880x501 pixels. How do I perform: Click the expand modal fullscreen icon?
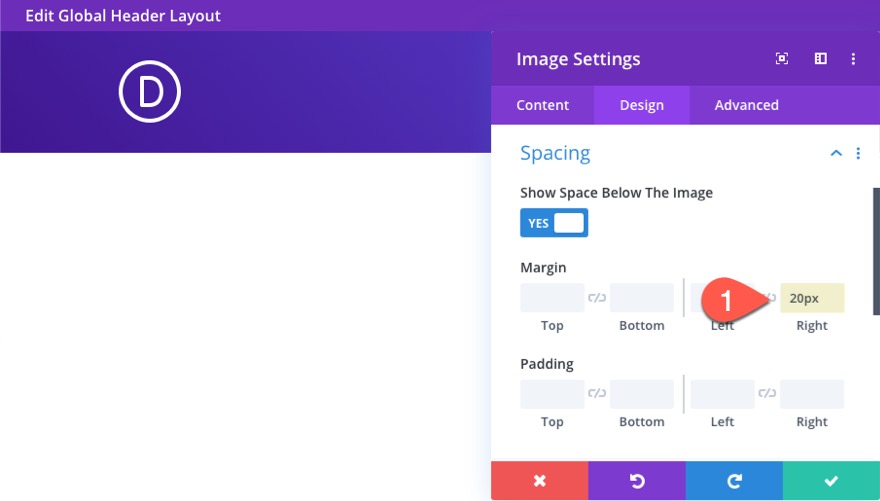(x=782, y=59)
